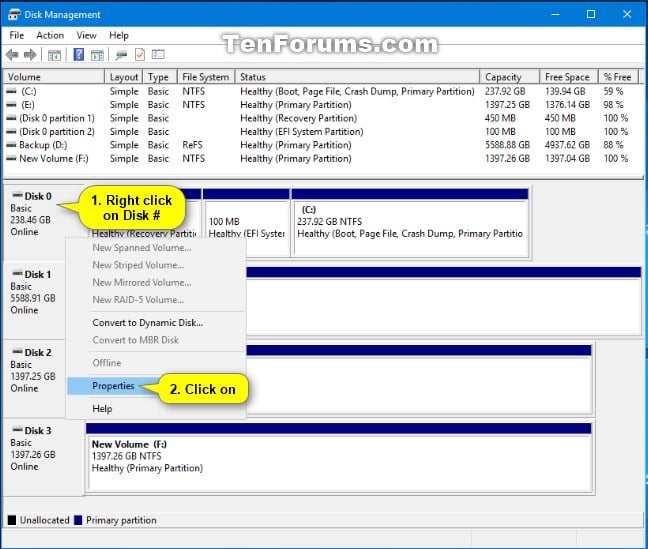Click the drive icon beside Backup (D:)
This screenshot has width=648, height=549.
coord(12,145)
